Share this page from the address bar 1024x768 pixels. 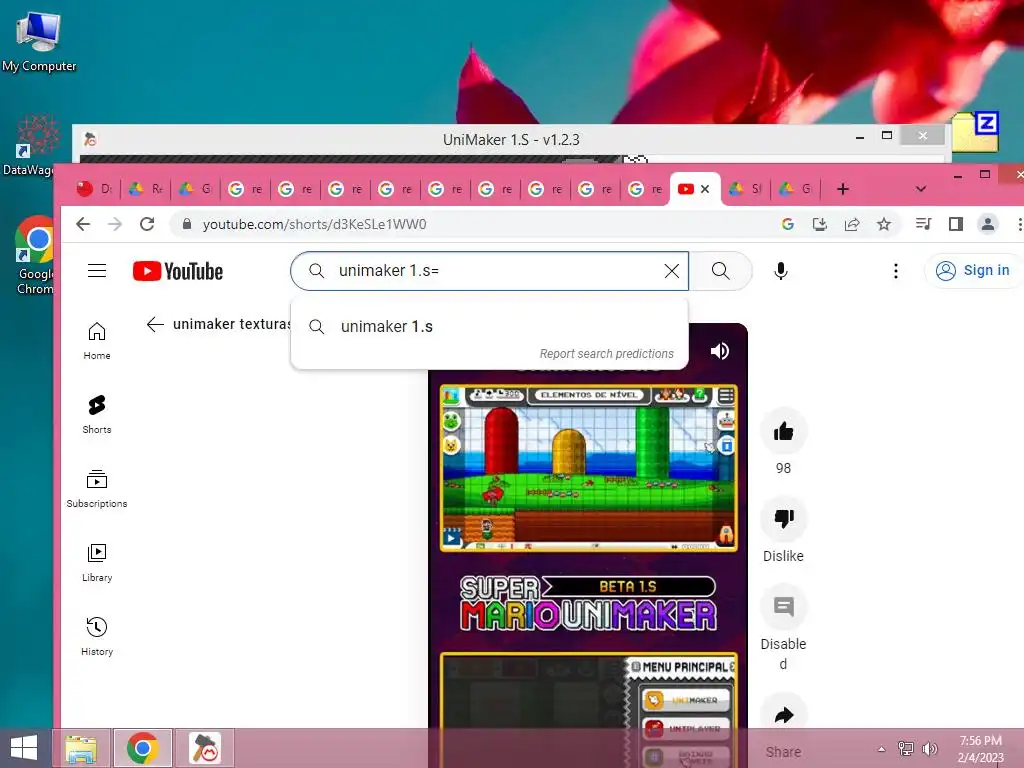tap(852, 225)
